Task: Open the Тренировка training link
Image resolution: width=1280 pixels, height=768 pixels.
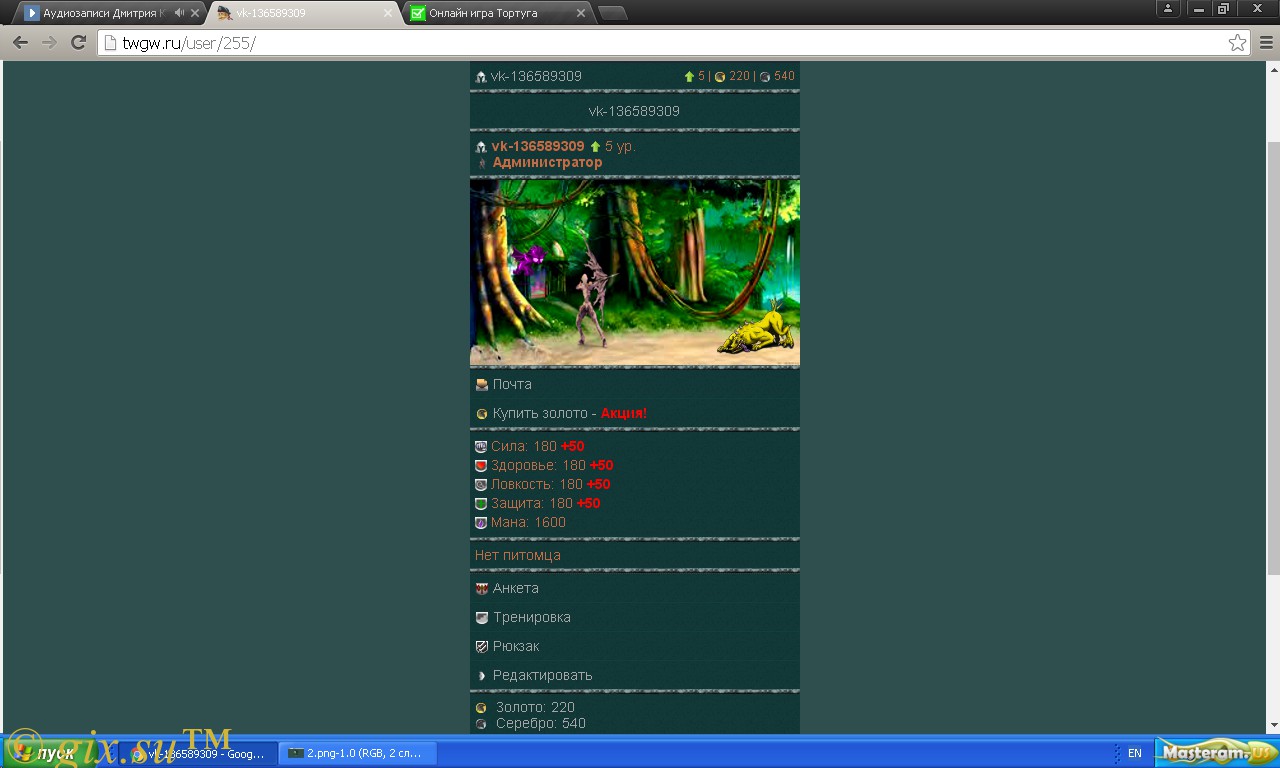Action: pyautogui.click(x=532, y=617)
